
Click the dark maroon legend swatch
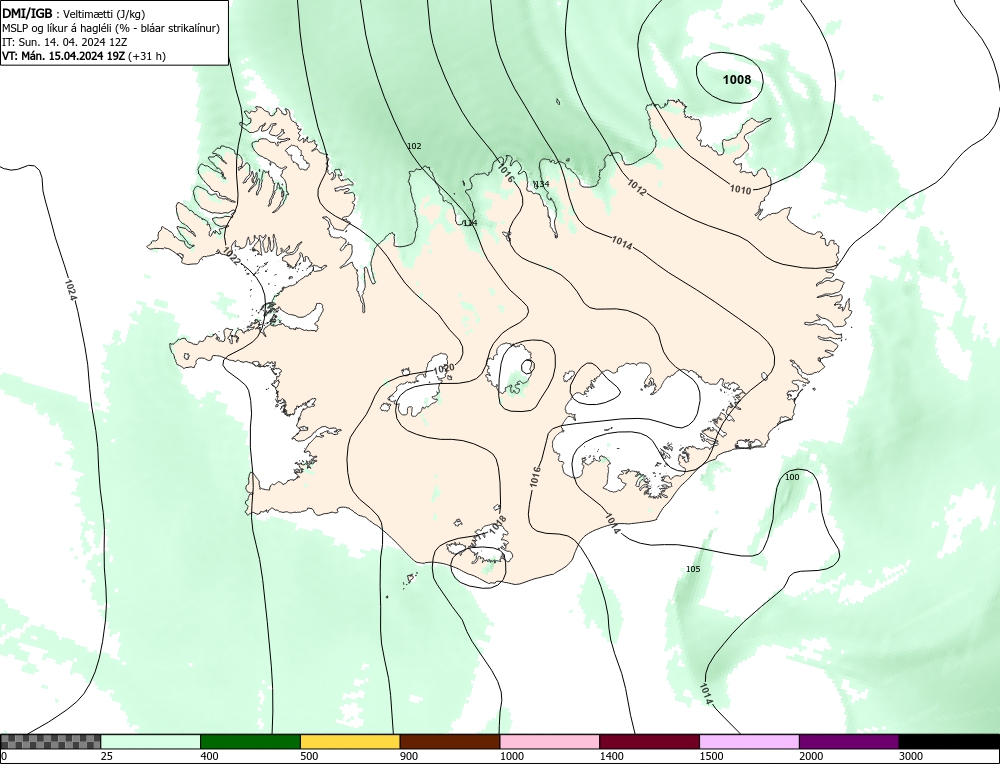coord(649,741)
